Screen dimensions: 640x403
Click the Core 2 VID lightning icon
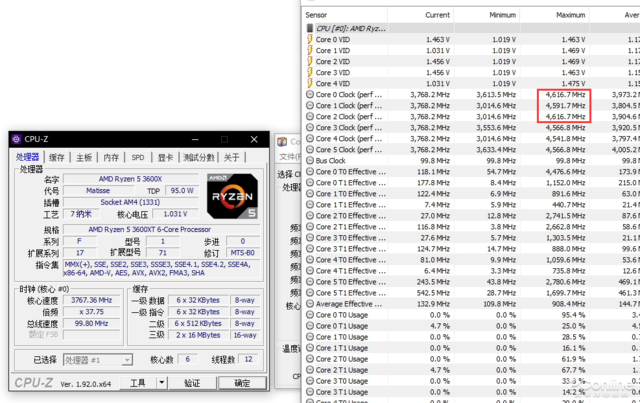pyautogui.click(x=310, y=61)
